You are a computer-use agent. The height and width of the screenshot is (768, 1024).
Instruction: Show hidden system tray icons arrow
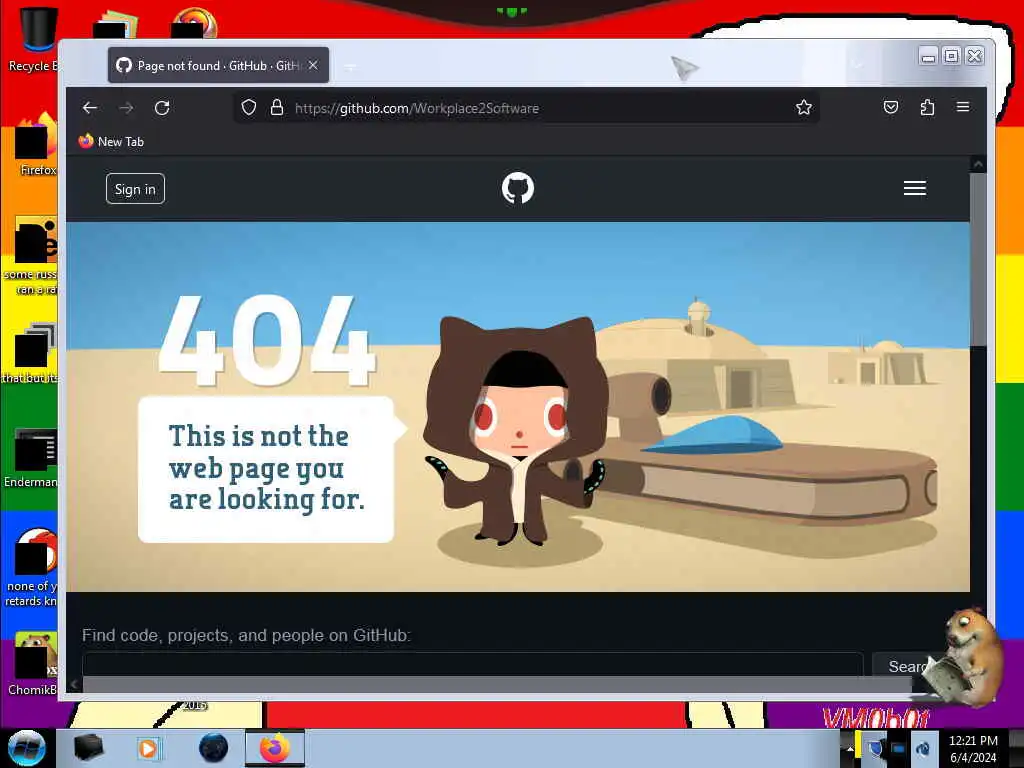(850, 748)
